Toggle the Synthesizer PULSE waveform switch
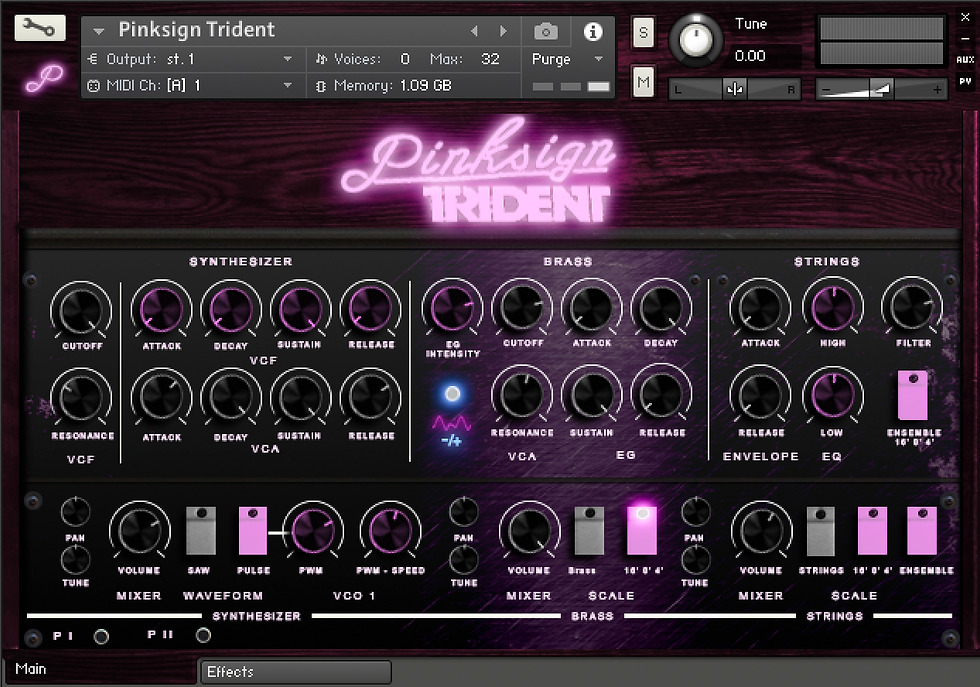Image resolution: width=980 pixels, height=687 pixels. (x=252, y=531)
